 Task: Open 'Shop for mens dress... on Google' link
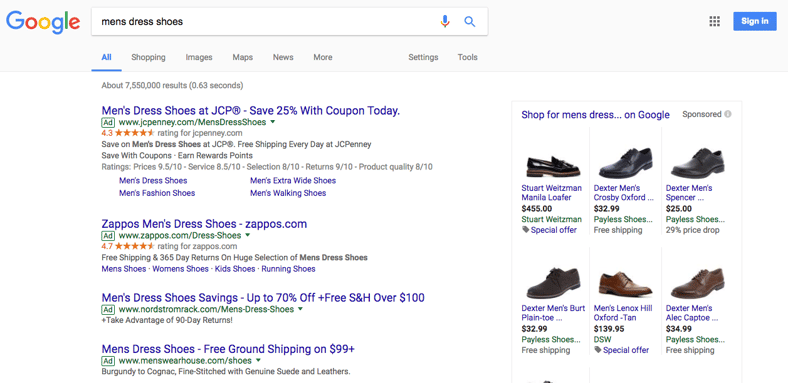[x=596, y=115]
